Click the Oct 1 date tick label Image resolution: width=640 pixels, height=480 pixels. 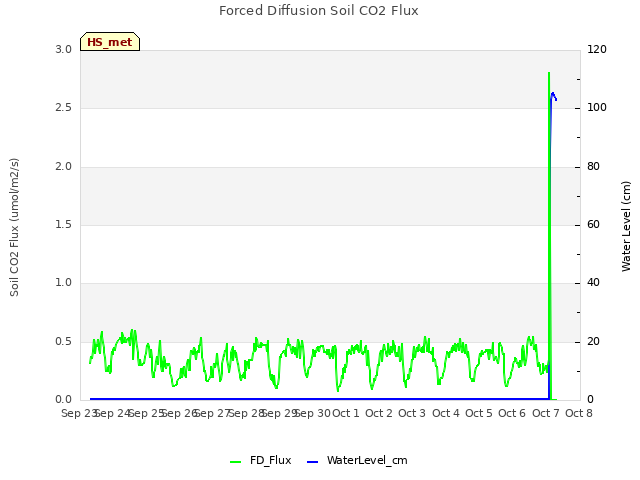(x=346, y=413)
